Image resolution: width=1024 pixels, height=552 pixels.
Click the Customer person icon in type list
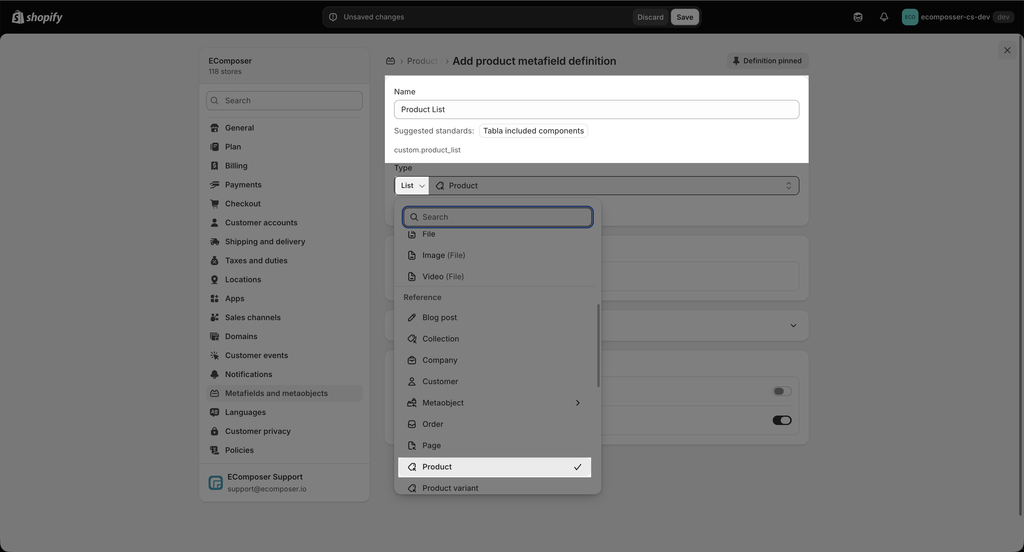(x=411, y=382)
